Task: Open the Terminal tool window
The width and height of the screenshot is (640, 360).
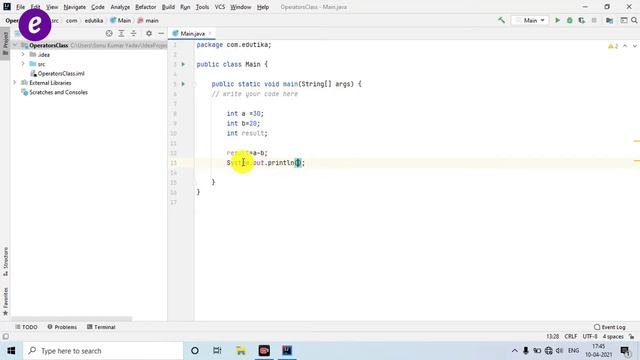Action: 101,327
